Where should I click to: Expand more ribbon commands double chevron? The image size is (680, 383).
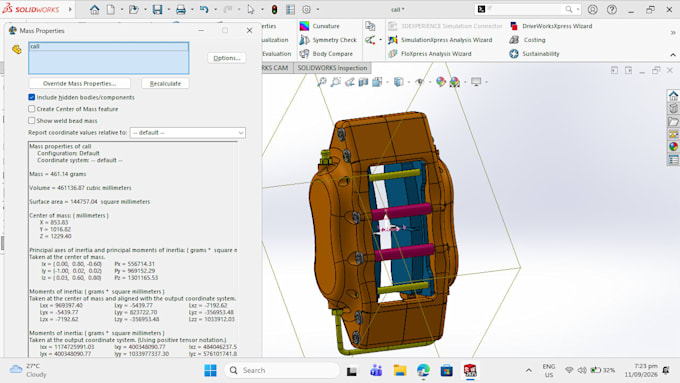[673, 33]
